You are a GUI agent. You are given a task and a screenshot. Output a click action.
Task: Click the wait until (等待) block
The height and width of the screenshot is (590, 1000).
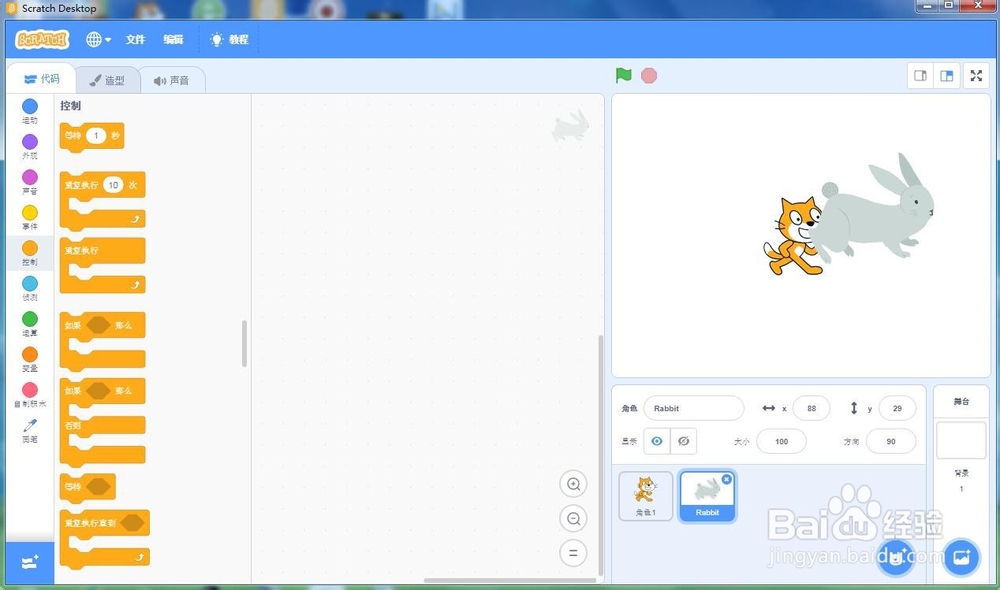click(87, 487)
